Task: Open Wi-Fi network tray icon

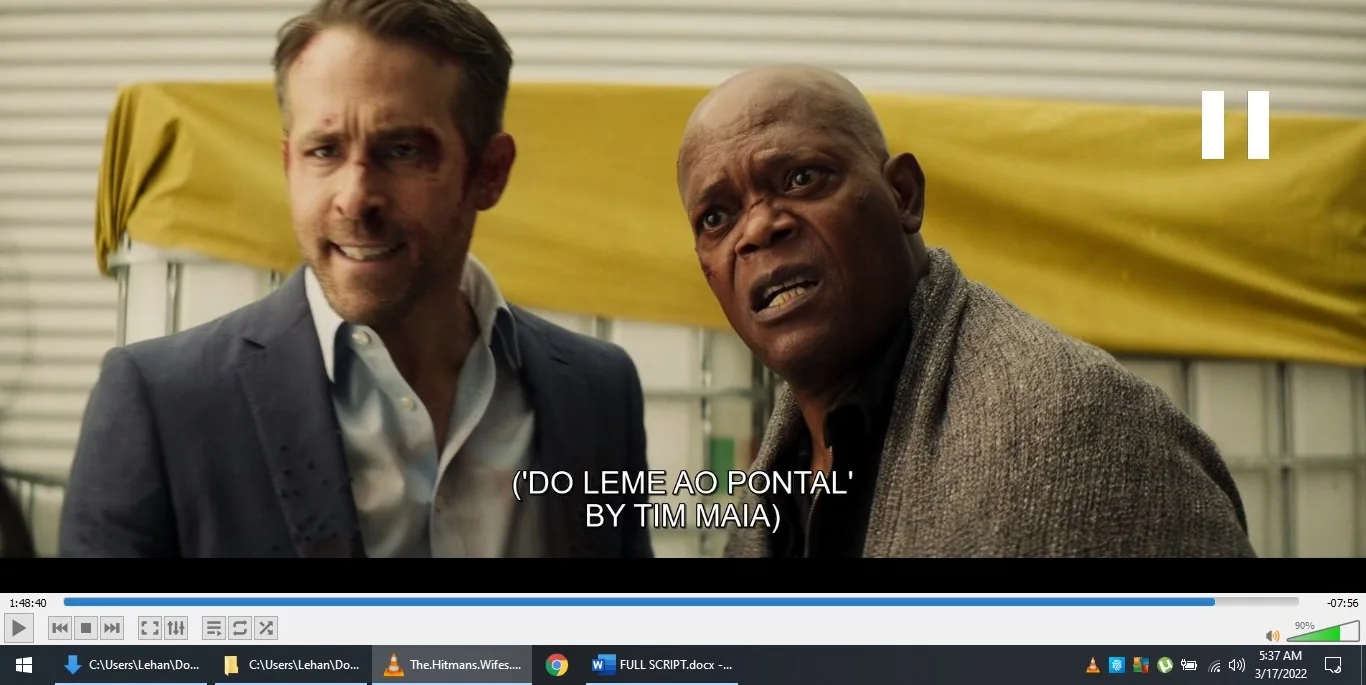Action: [1215, 665]
